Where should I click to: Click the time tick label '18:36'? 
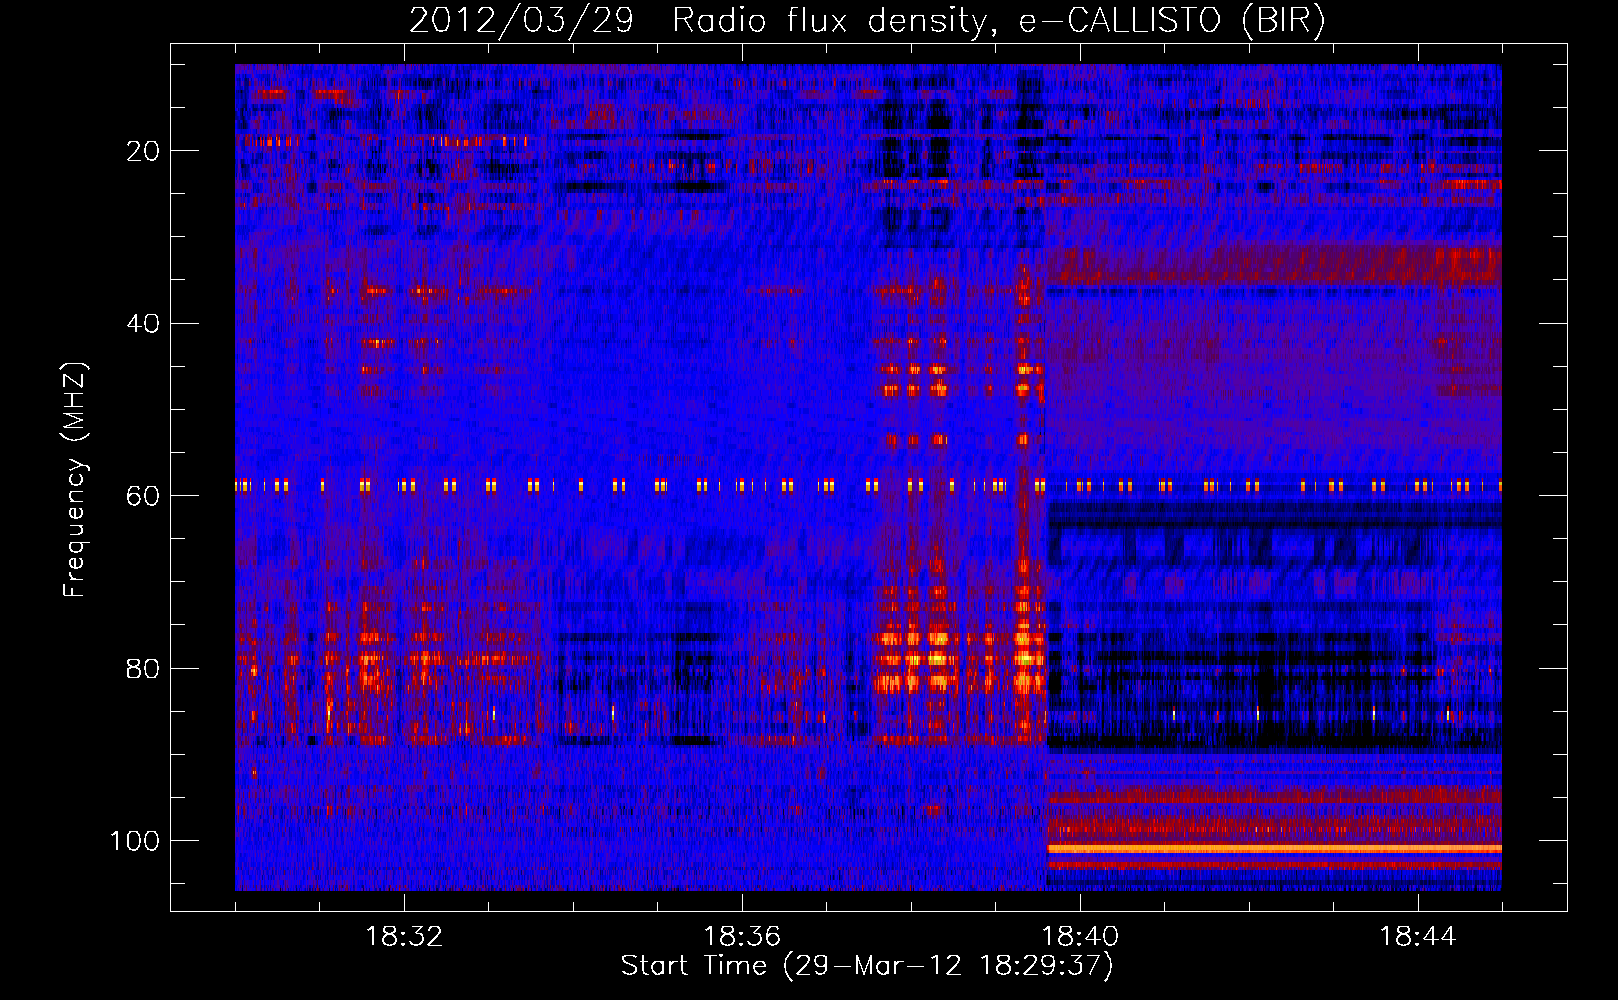coord(742,937)
